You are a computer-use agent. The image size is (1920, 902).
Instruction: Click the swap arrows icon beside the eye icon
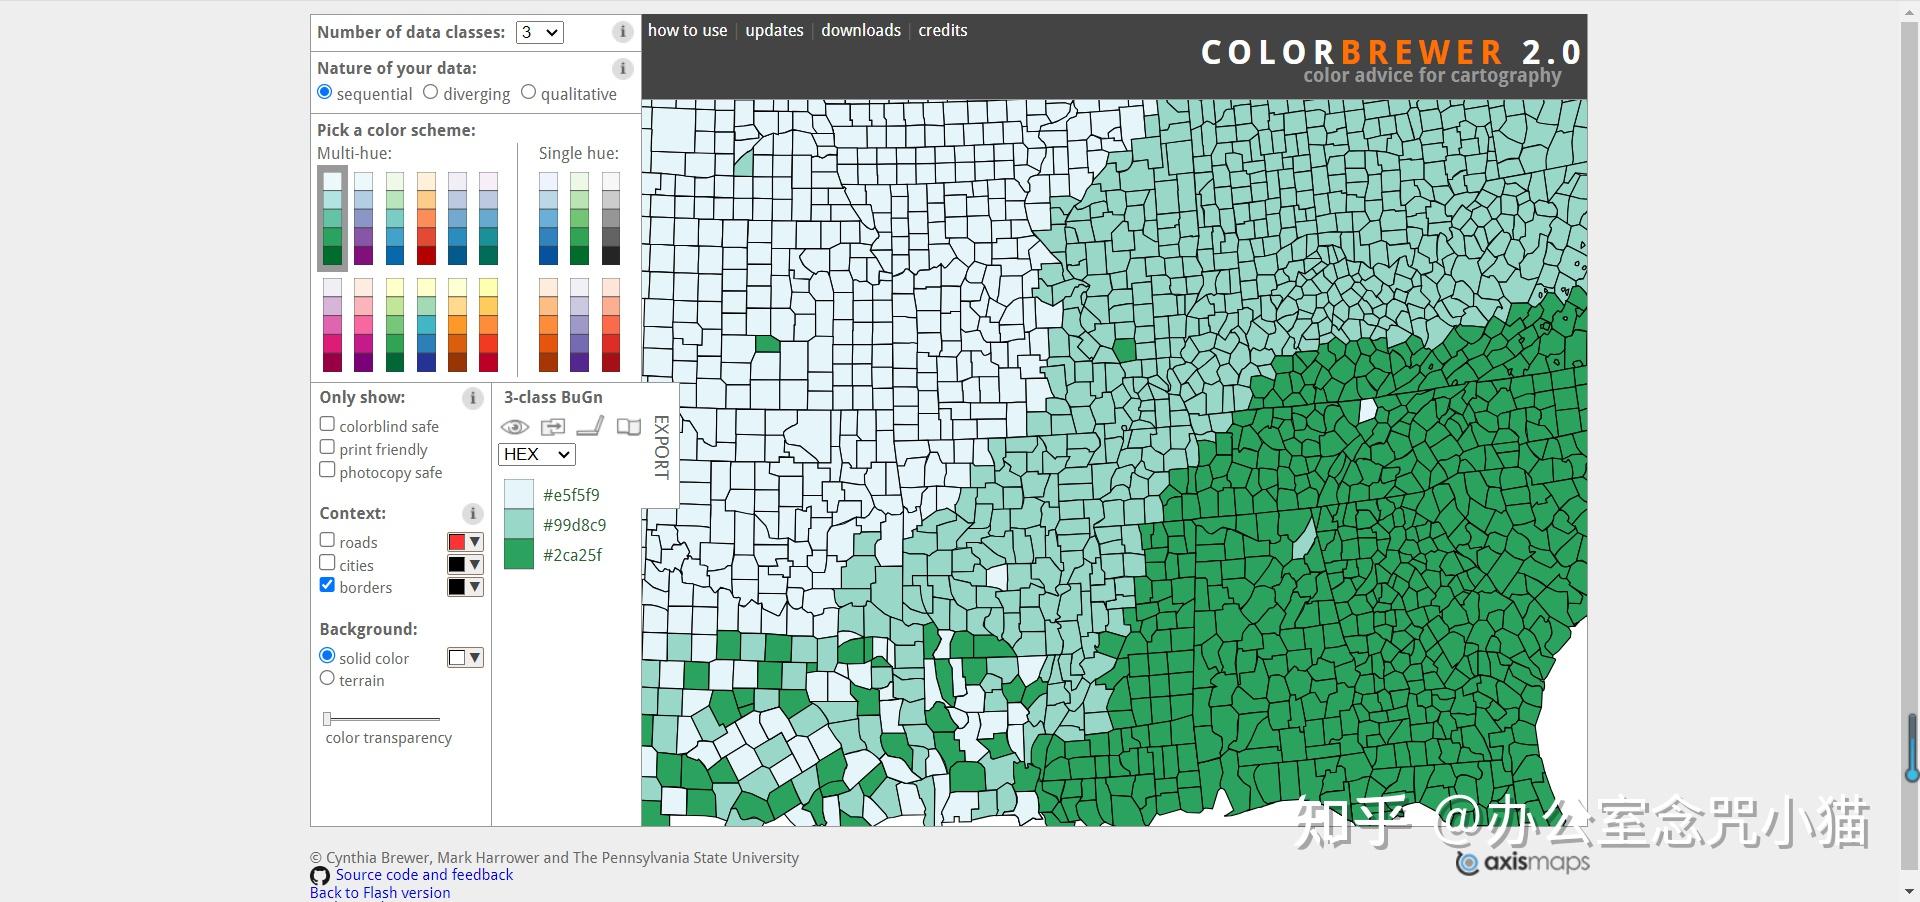click(x=552, y=427)
